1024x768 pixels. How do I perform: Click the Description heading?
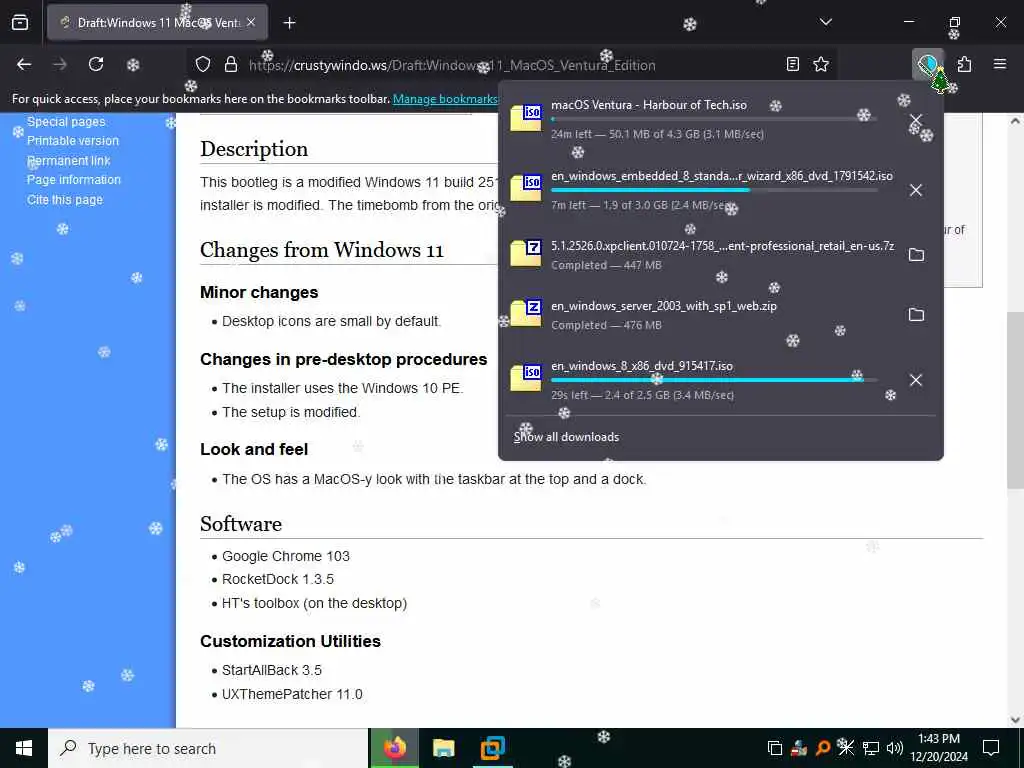tap(254, 149)
